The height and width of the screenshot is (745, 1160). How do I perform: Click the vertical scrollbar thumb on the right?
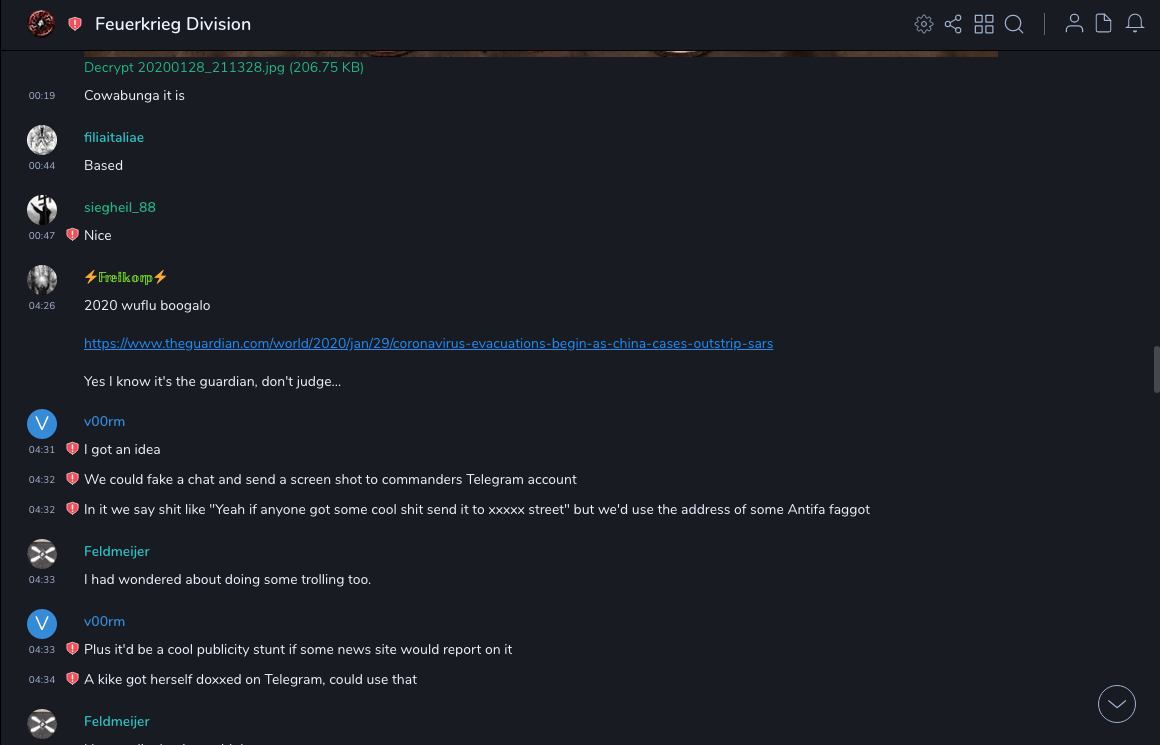[x=1156, y=370]
